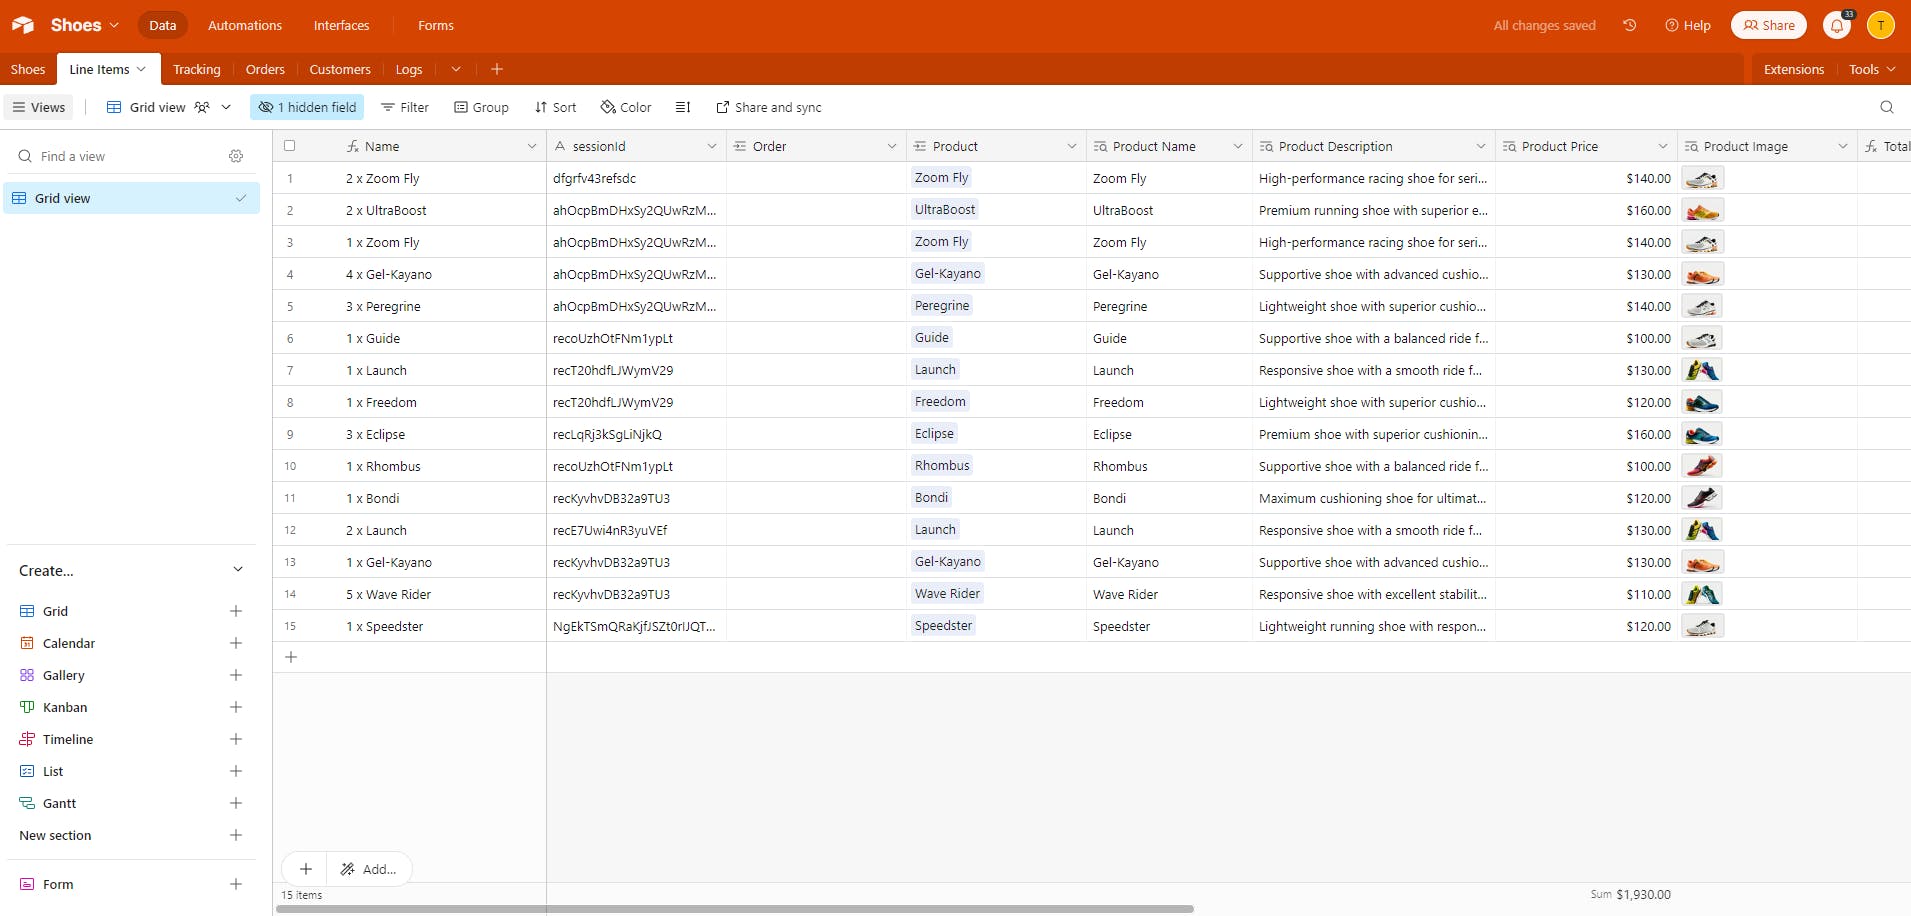Click the plus button in the bottom bar
The height and width of the screenshot is (916, 1911).
[306, 869]
